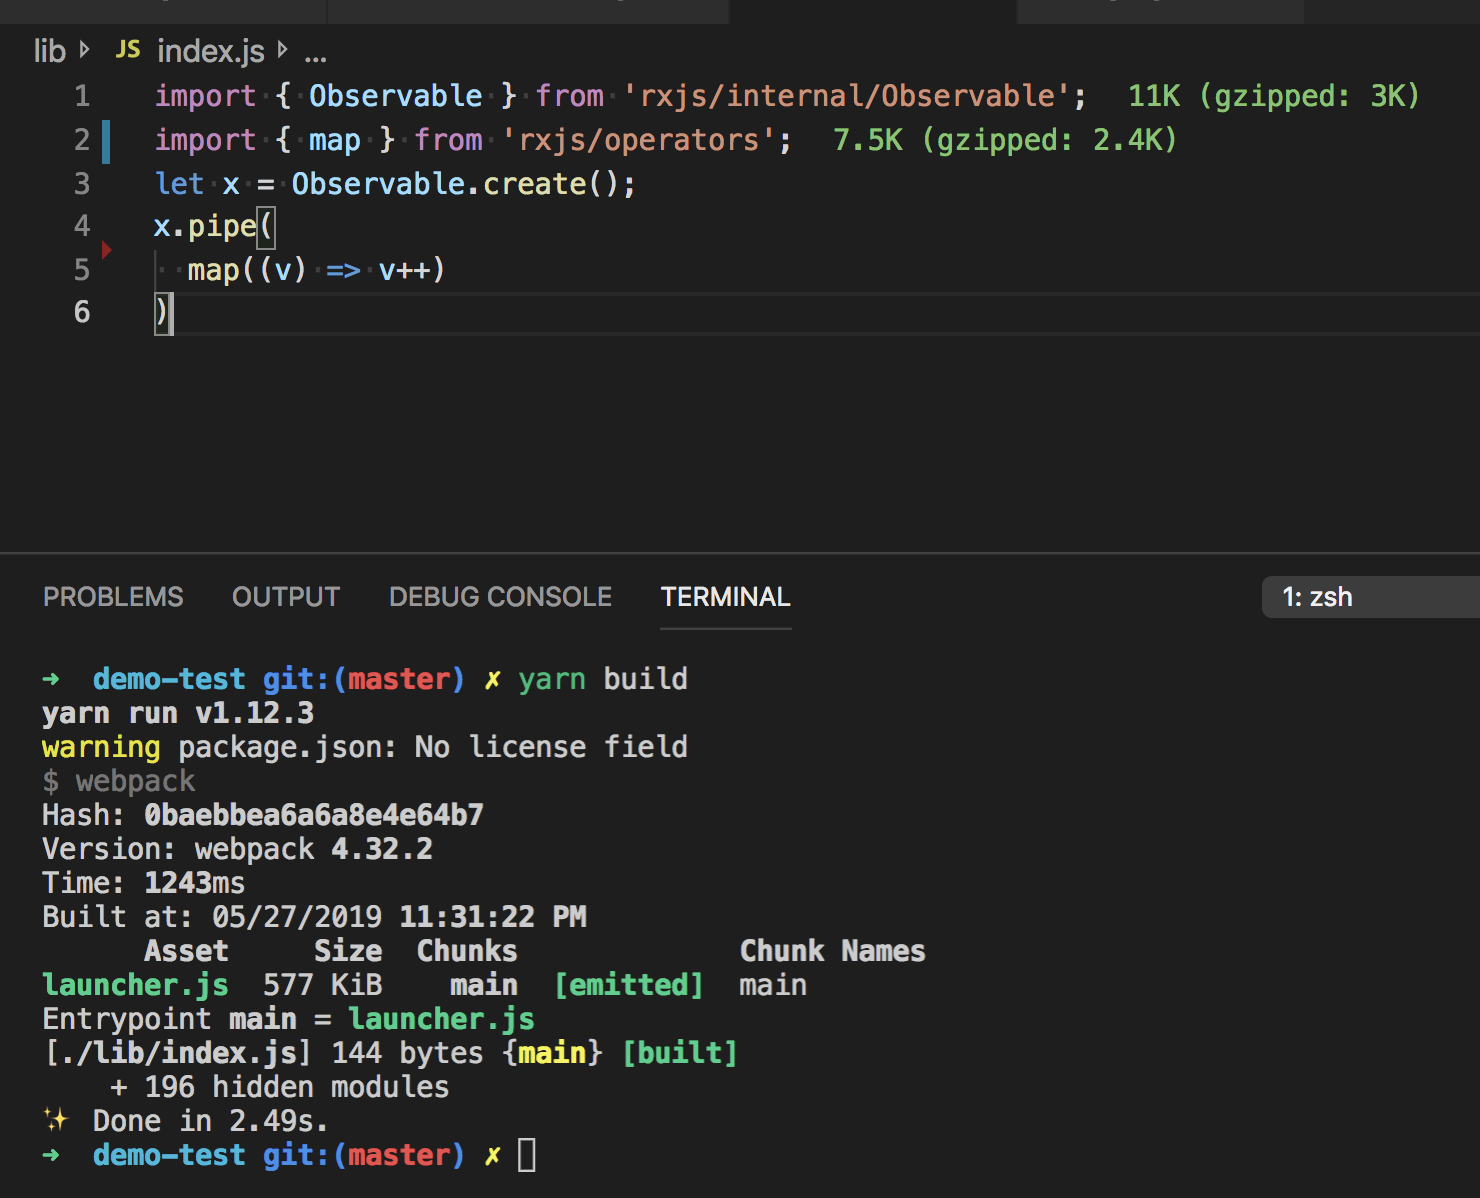
Task: Click the yarn build command in terminal
Action: pyautogui.click(x=603, y=679)
